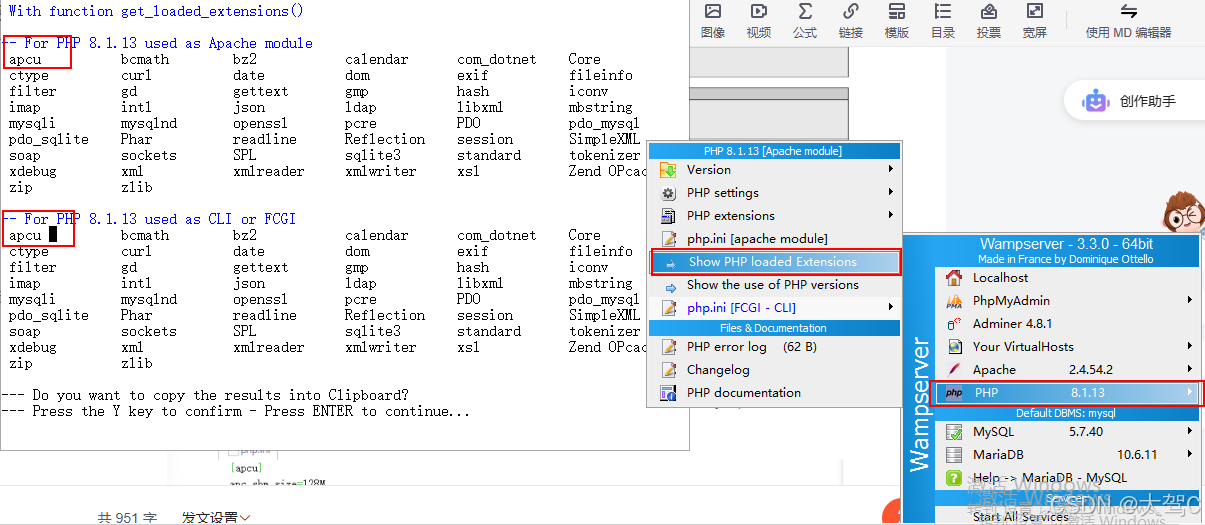This screenshot has width=1205, height=525.
Task: Open the 模版 template icon
Action: (x=897, y=12)
